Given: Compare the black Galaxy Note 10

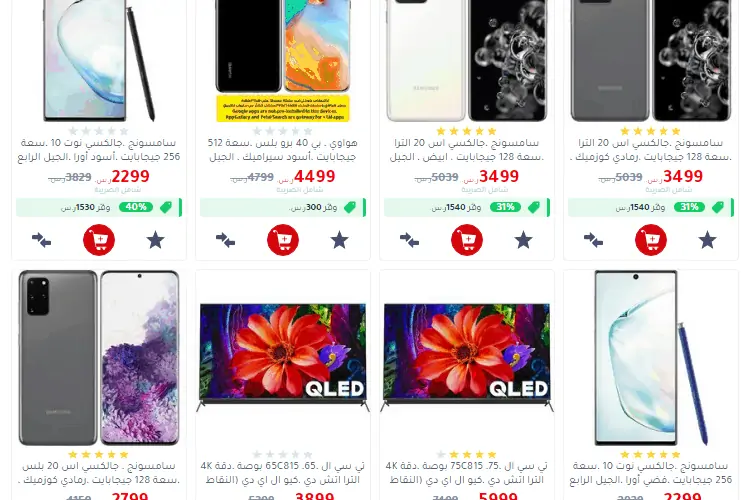Looking at the screenshot, I should [42, 240].
